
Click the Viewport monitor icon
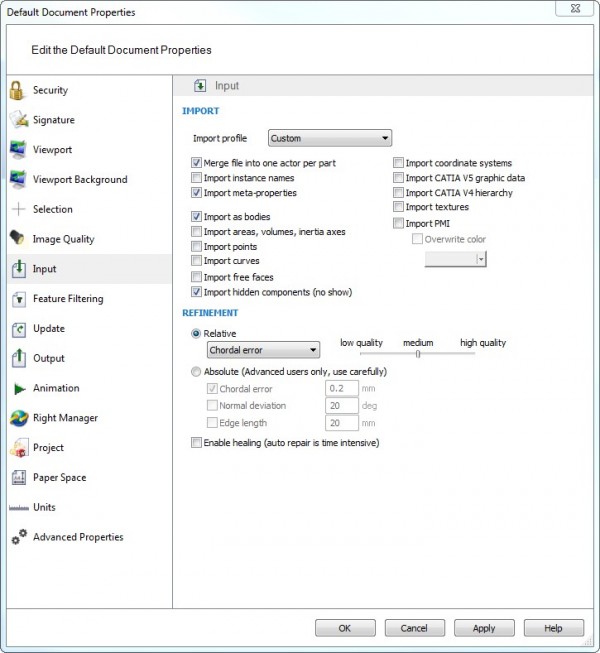(x=18, y=150)
